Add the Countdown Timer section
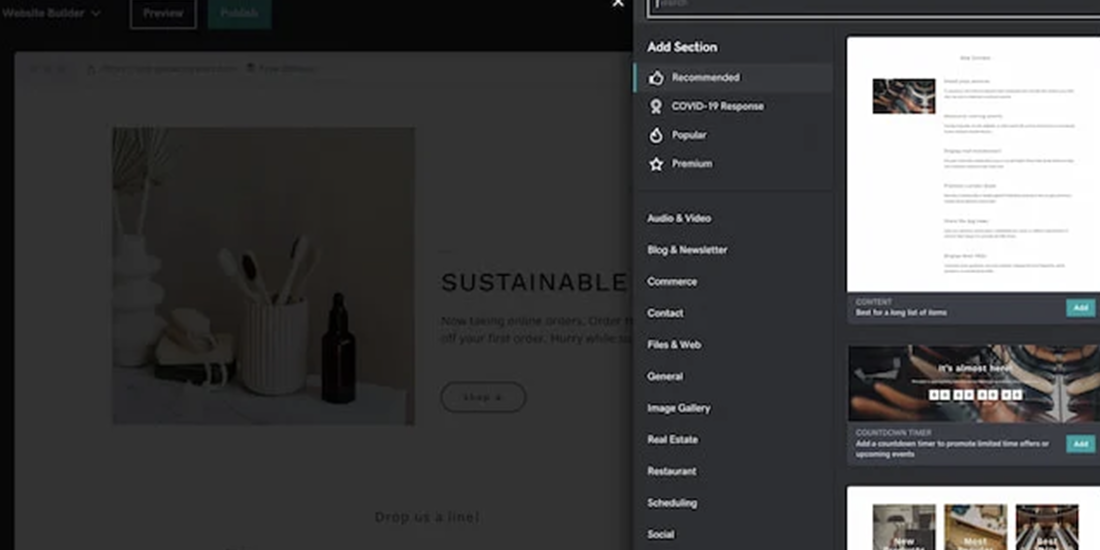Viewport: 1100px width, 550px height. [x=1081, y=444]
